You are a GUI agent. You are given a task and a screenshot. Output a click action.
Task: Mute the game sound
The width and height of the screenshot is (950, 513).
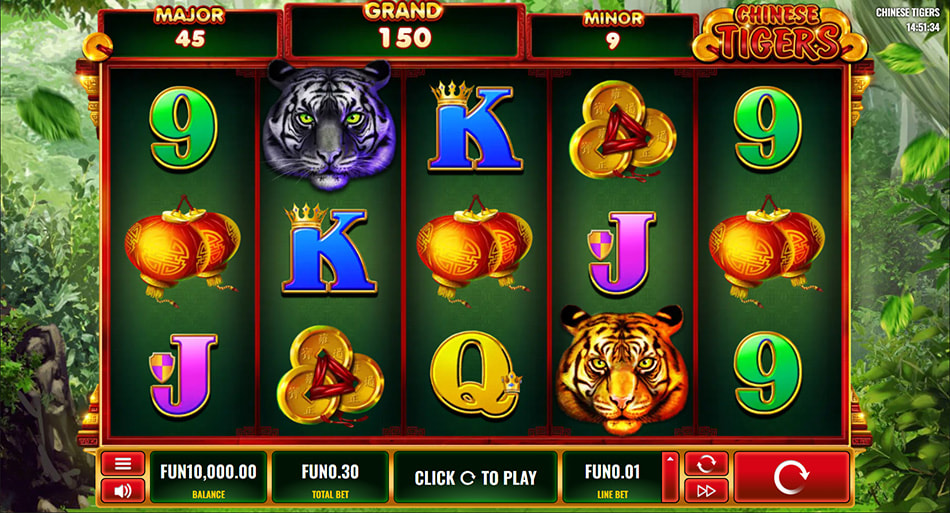[123, 490]
